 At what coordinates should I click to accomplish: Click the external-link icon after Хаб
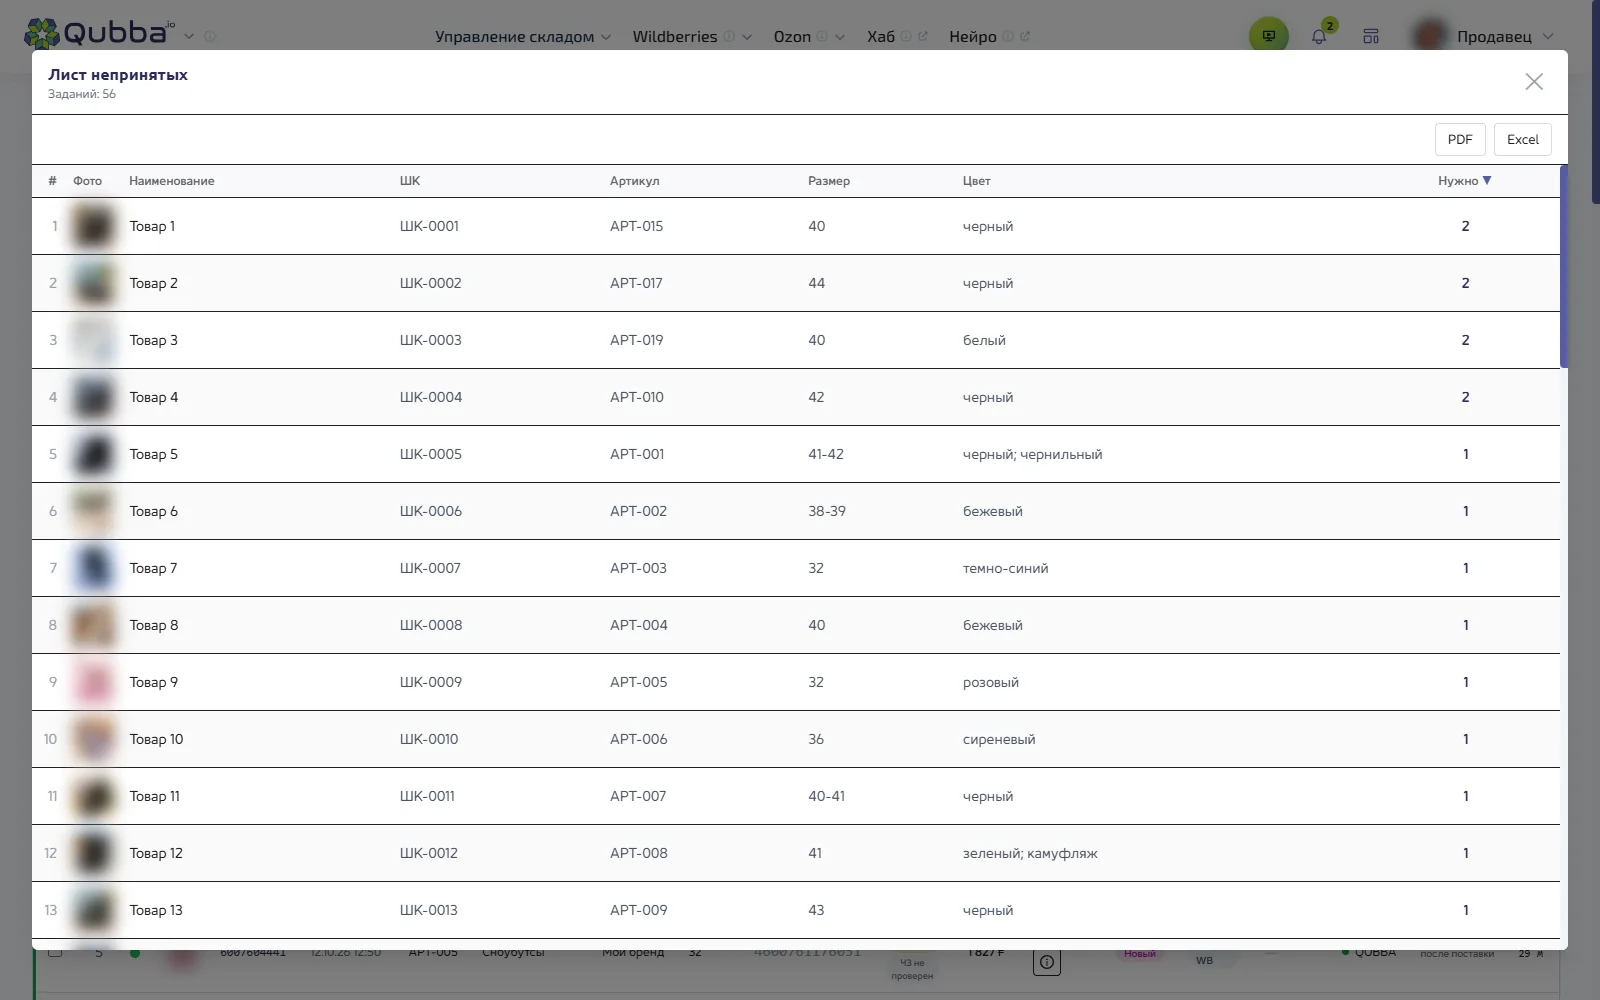[923, 37]
